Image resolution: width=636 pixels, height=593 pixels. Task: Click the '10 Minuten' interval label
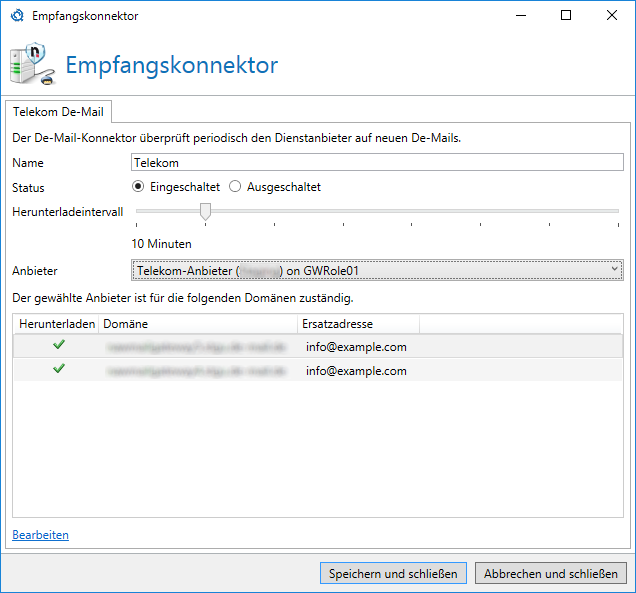[x=161, y=244]
